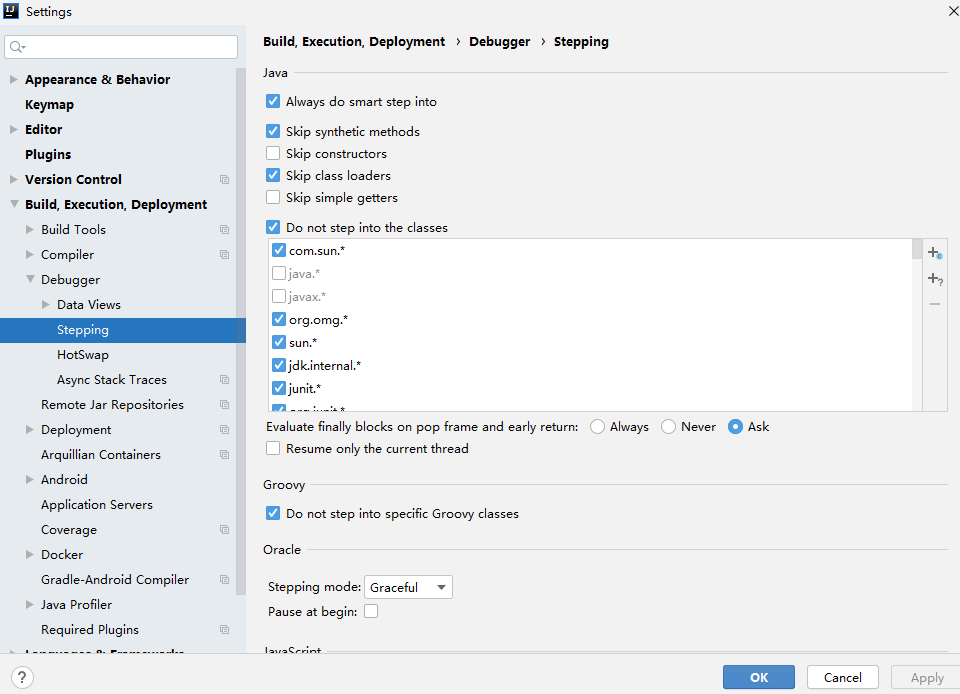Uncheck the com.sun.* class filter
960x694 pixels.
(x=279, y=251)
